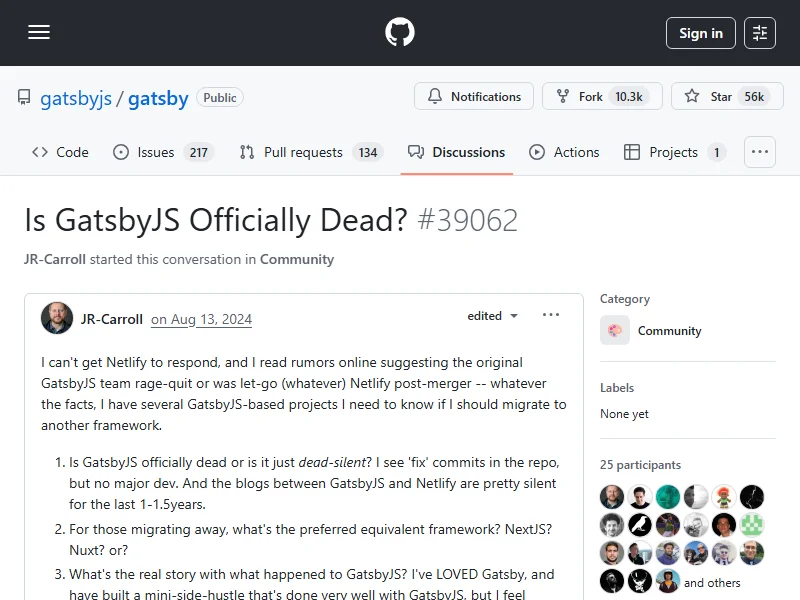Click the Sign in button
This screenshot has height=600, width=800.
[x=700, y=33]
